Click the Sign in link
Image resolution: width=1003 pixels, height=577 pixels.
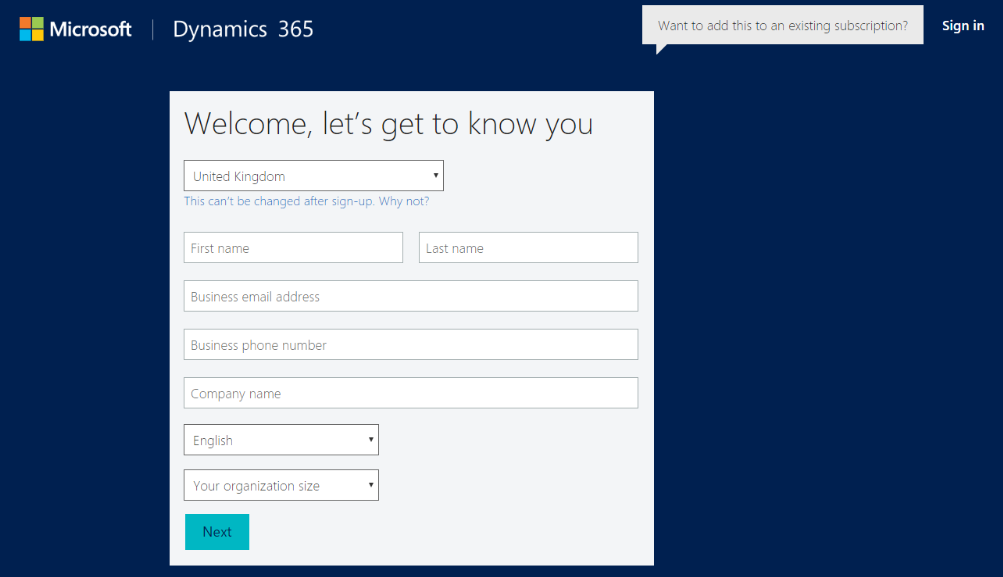click(963, 26)
